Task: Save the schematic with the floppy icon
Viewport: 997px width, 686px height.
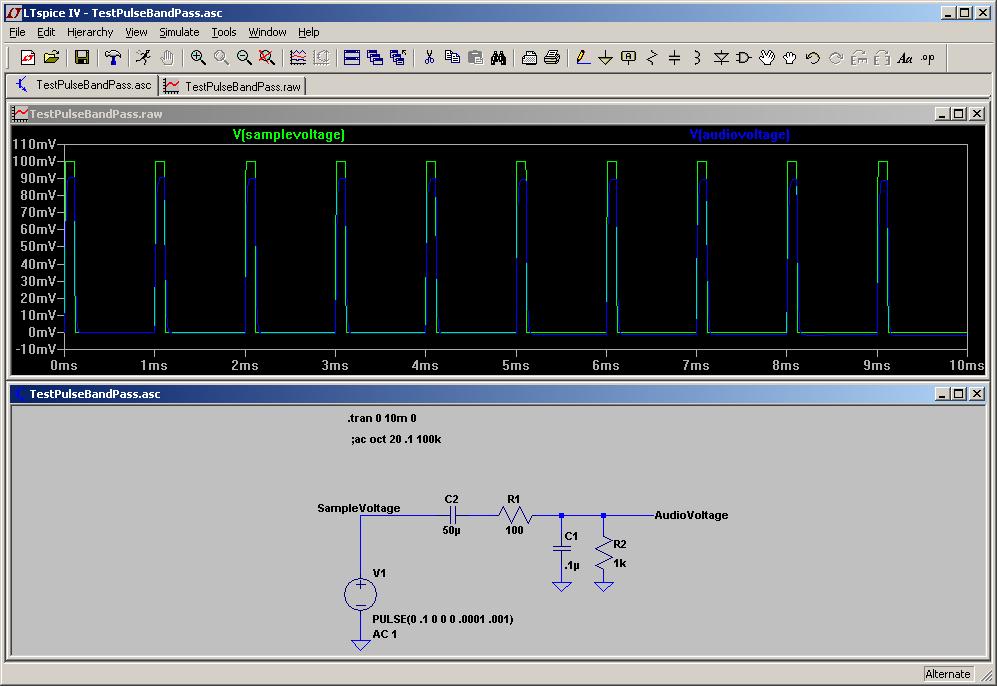Action: 82,58
